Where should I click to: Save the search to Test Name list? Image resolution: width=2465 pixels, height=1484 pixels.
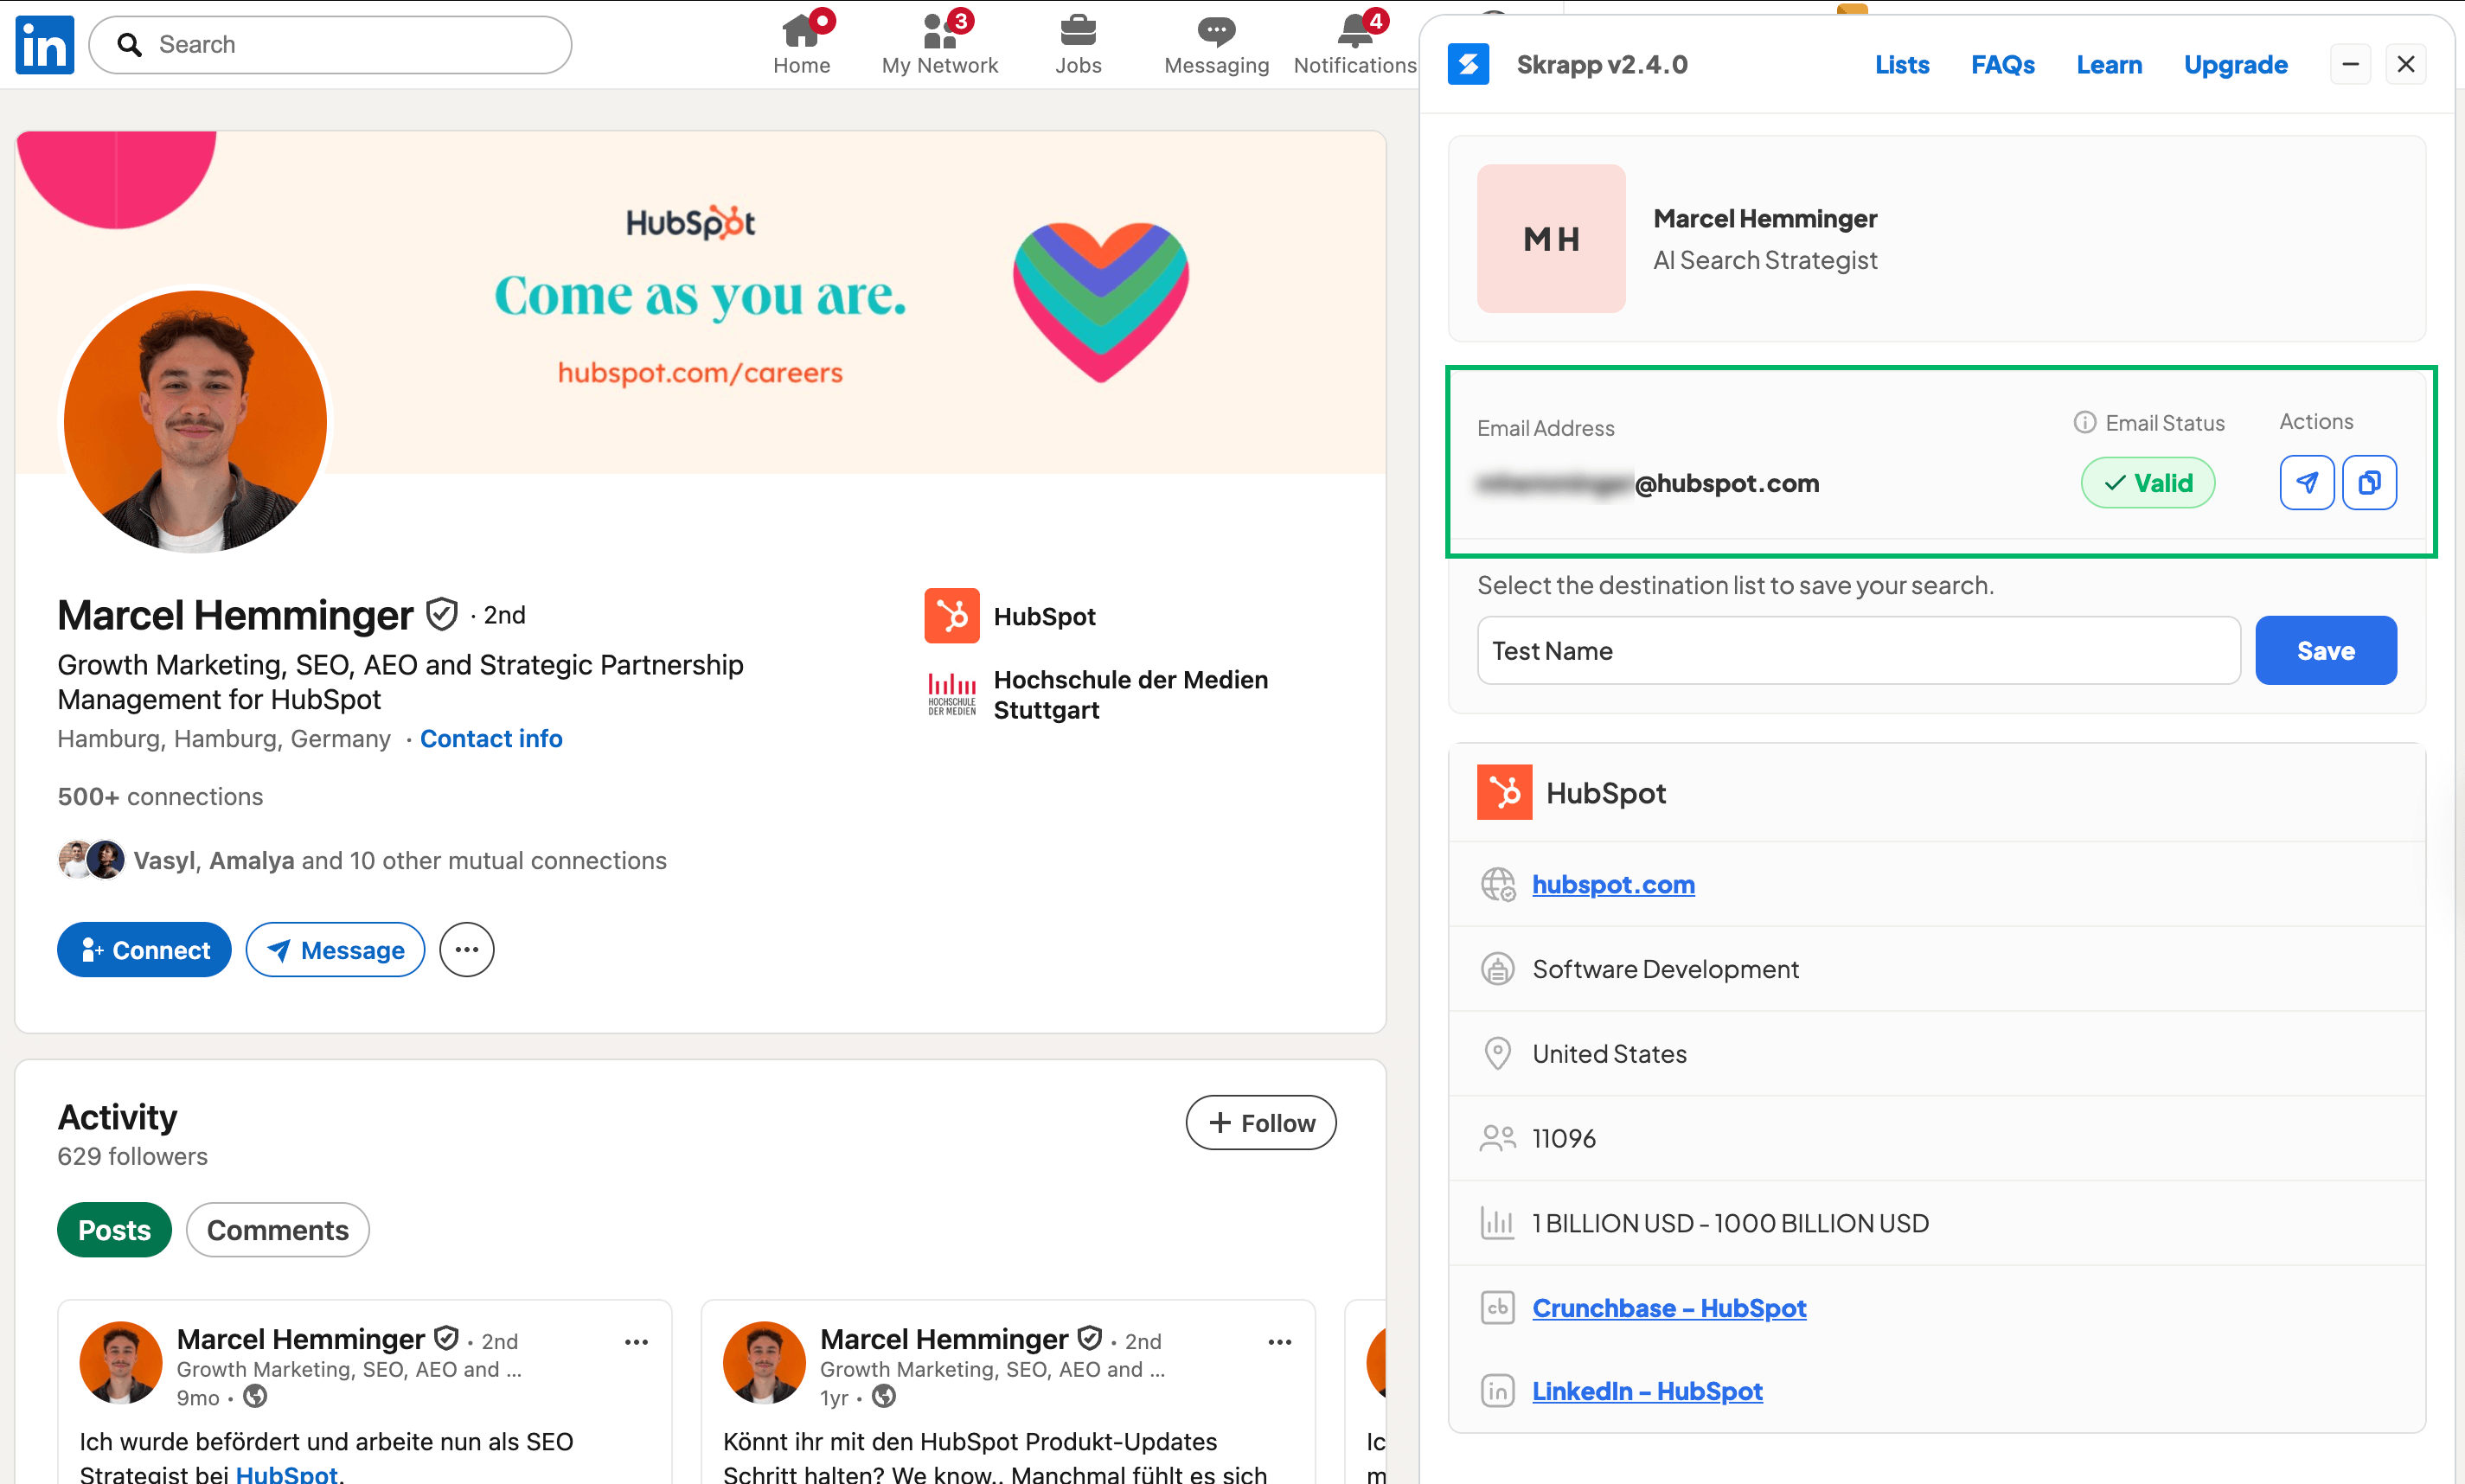tap(2325, 650)
